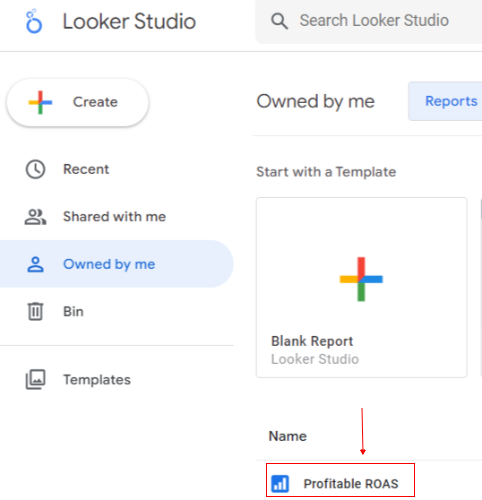Click the Create button
Screen dimensions: 482x500
pyautogui.click(x=78, y=102)
